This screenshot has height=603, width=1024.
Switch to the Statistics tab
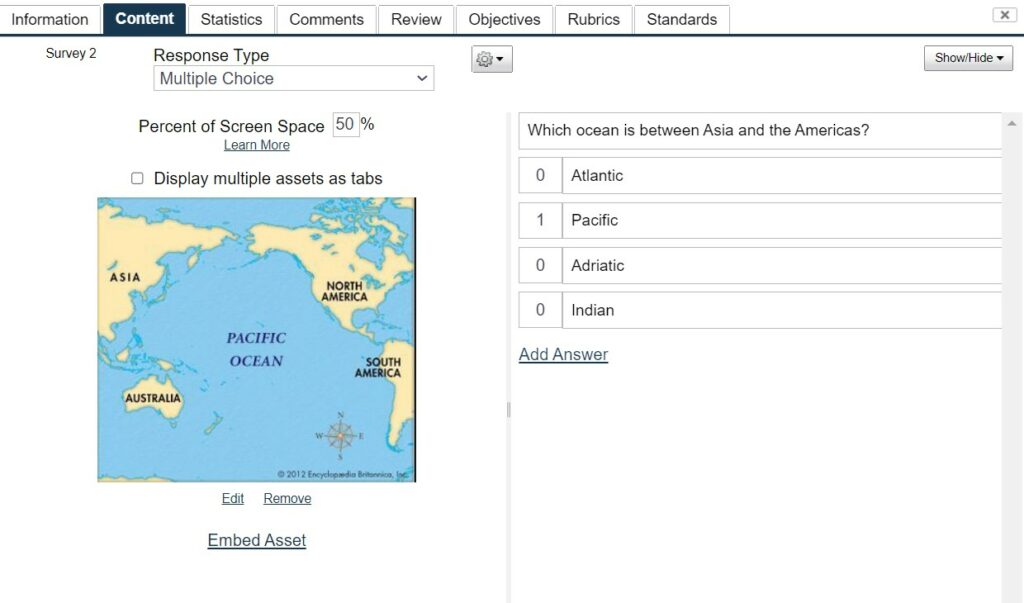point(231,20)
